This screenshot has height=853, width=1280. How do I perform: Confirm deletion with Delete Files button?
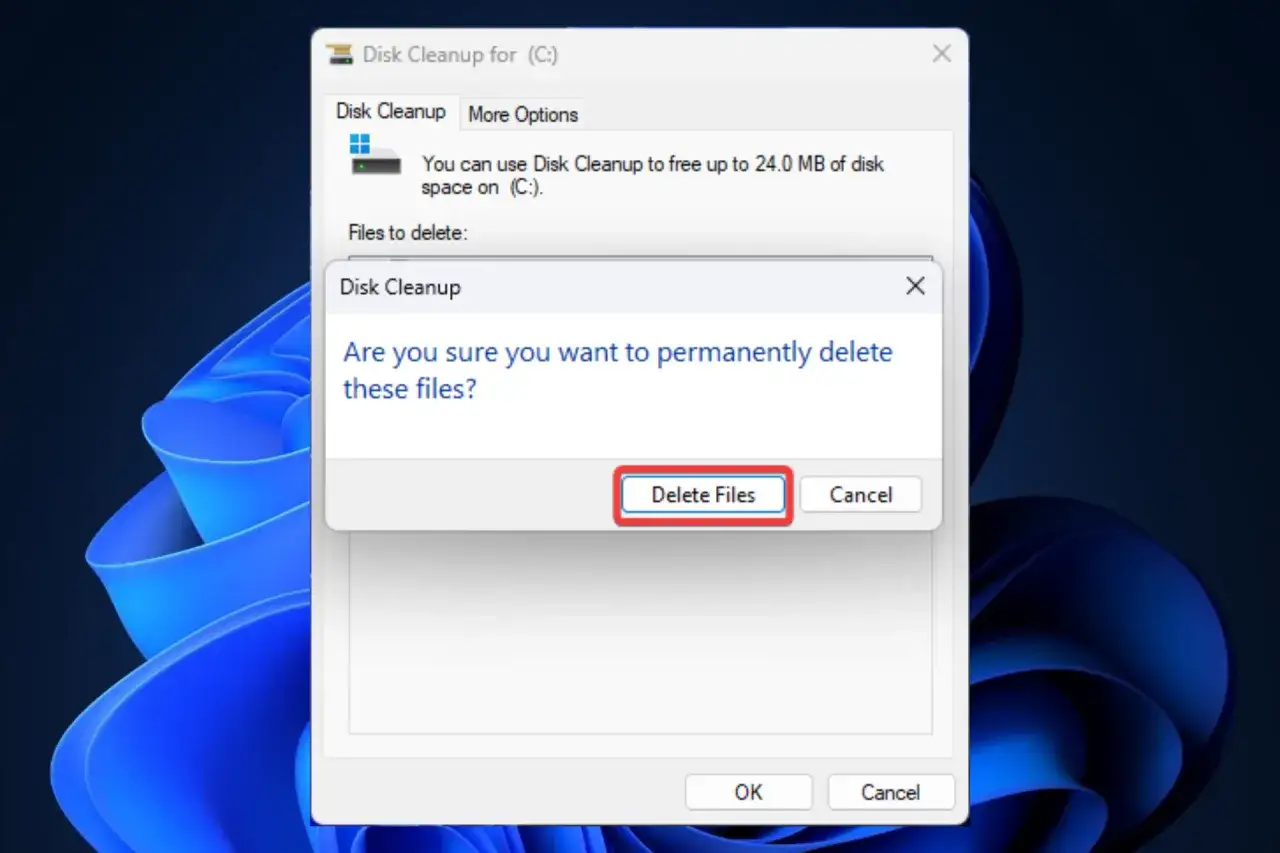tap(703, 494)
